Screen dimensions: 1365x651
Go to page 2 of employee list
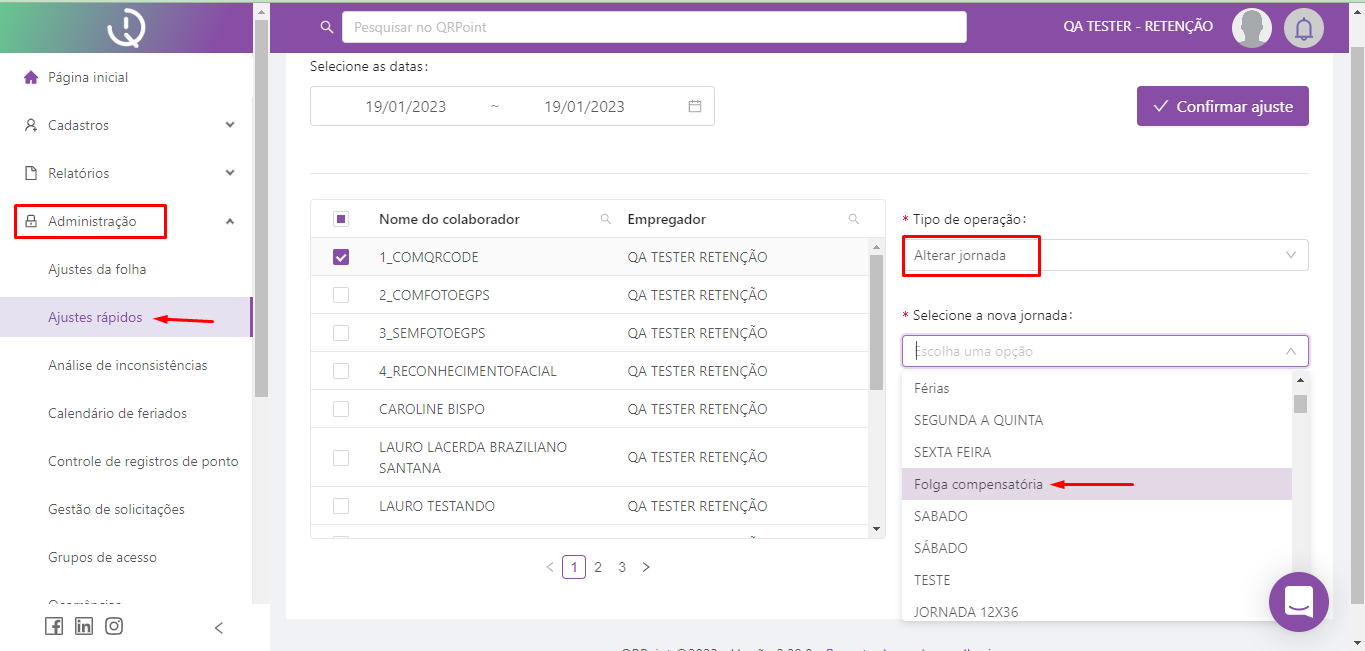[598, 567]
